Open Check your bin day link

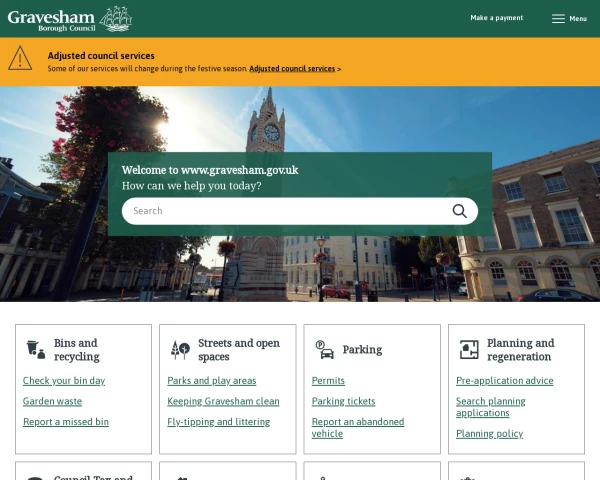[x=64, y=380]
